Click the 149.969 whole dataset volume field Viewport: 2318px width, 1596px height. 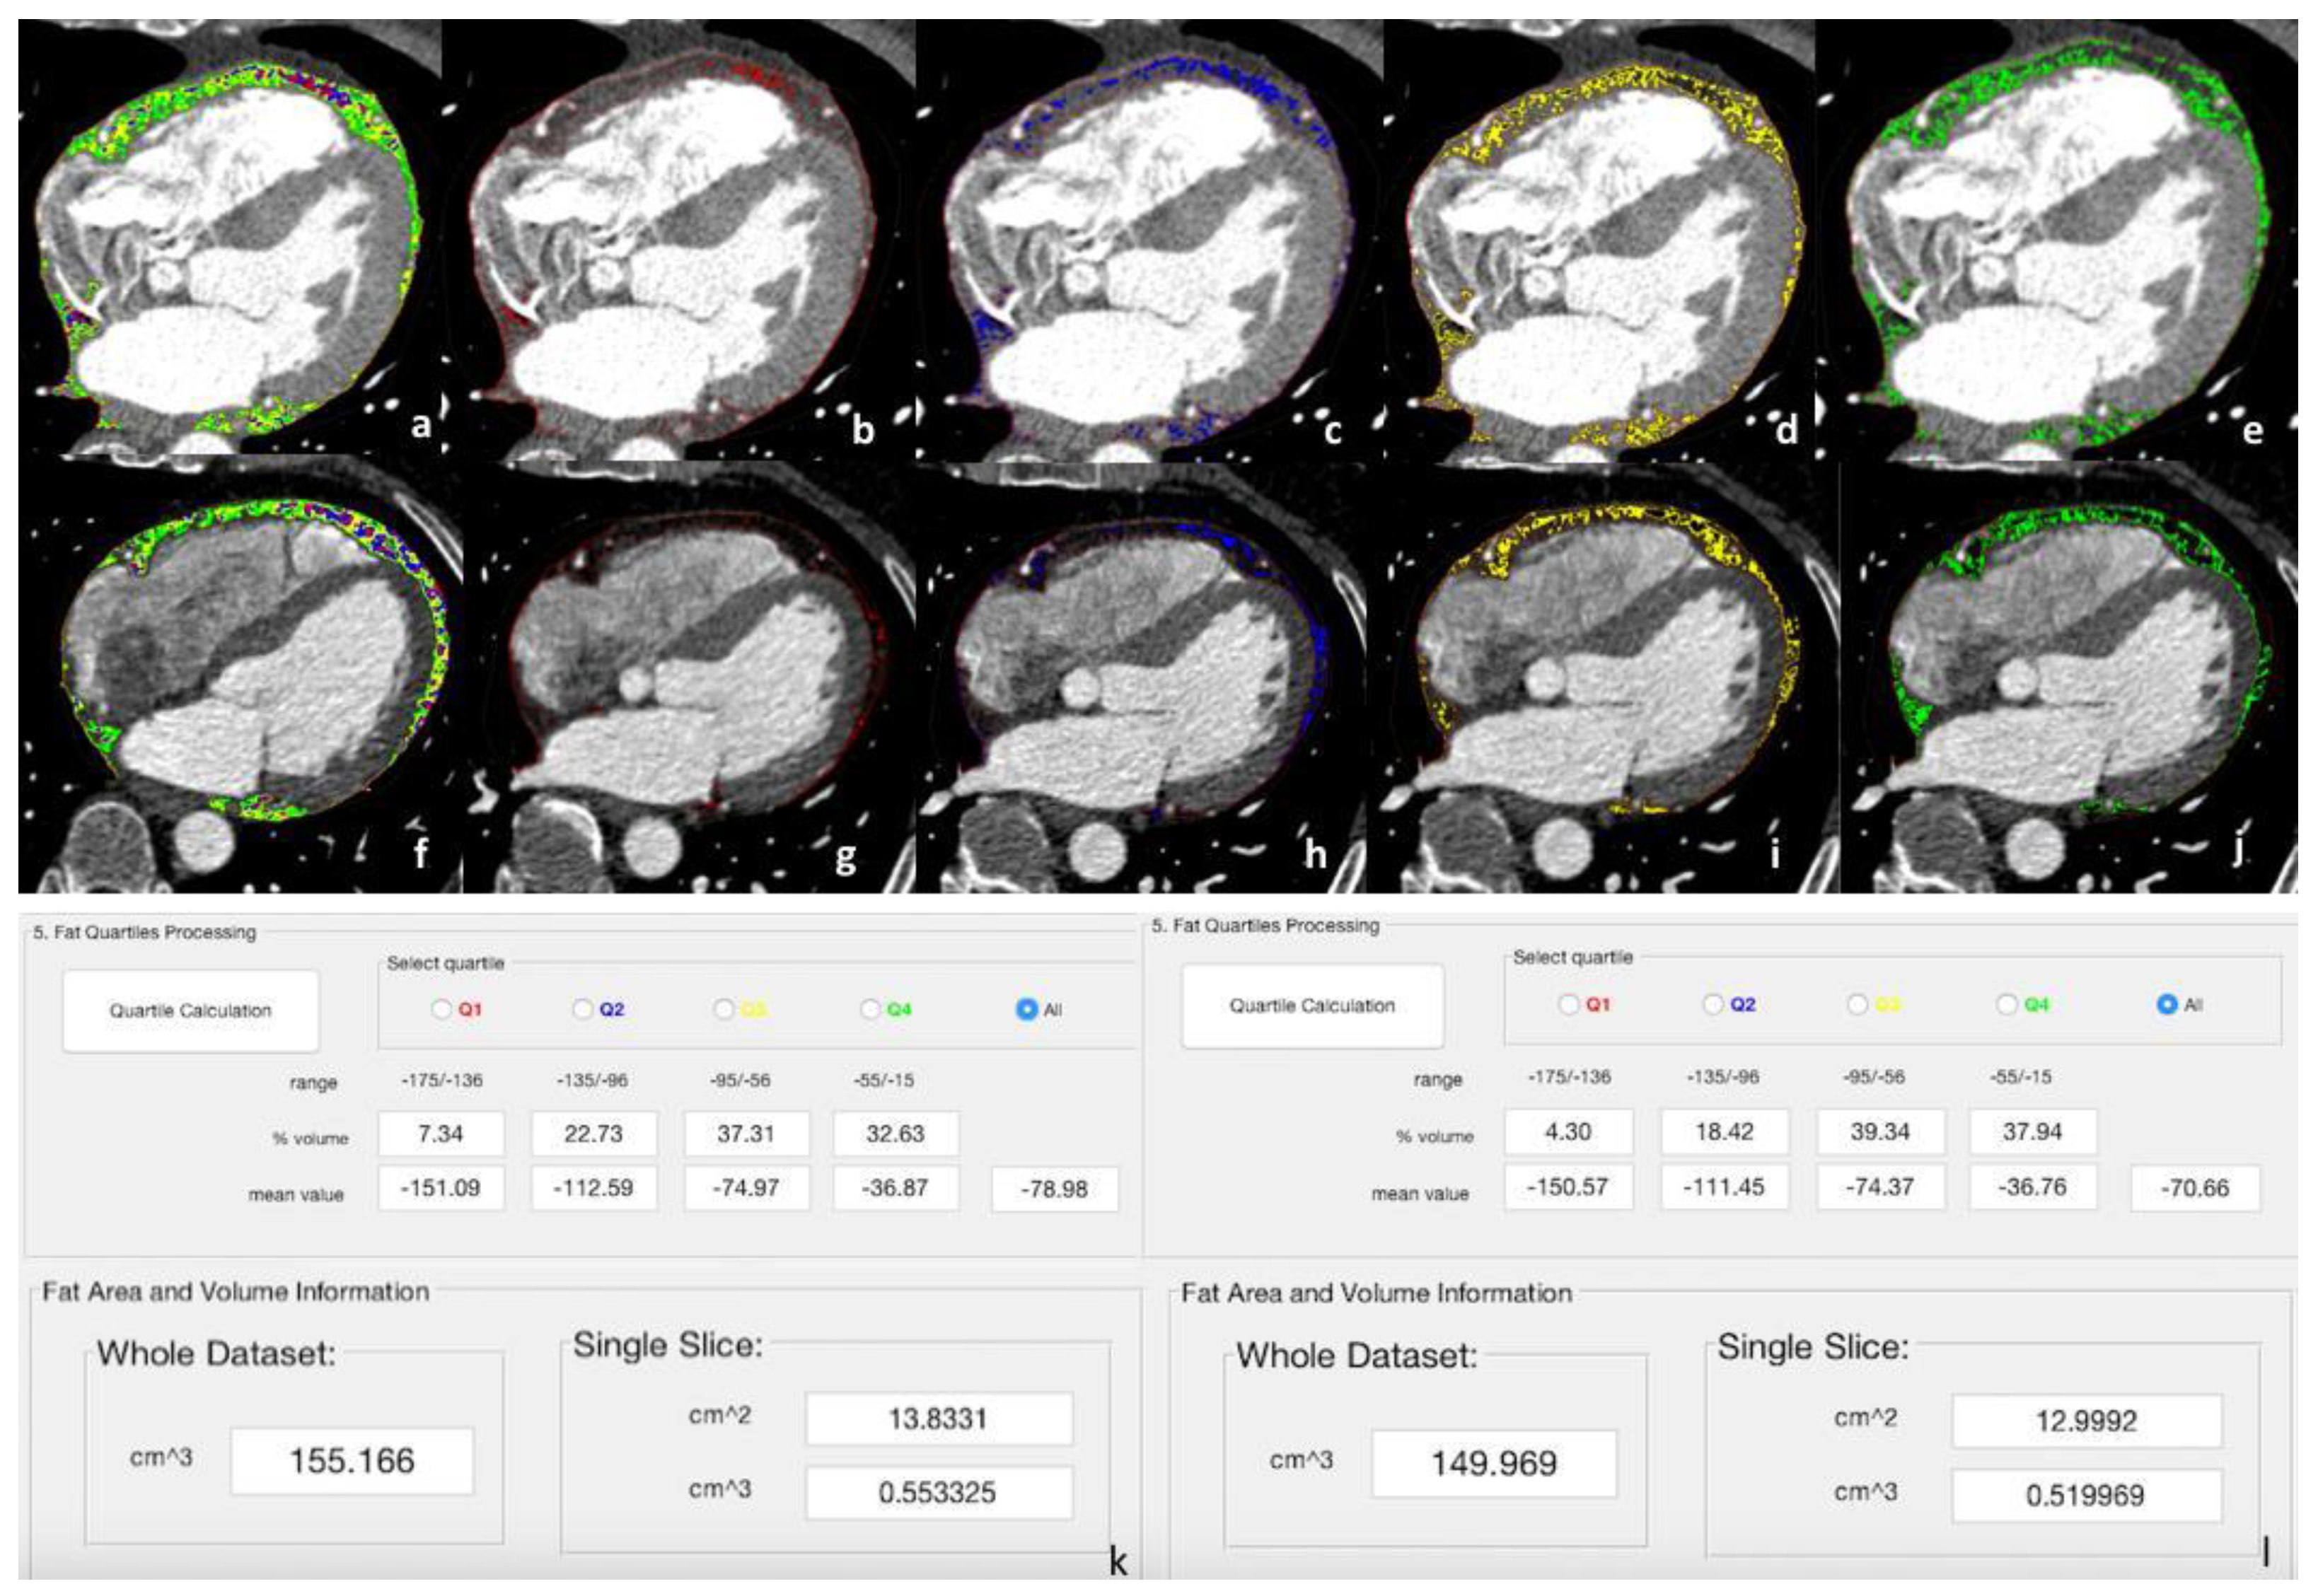coord(1493,1463)
